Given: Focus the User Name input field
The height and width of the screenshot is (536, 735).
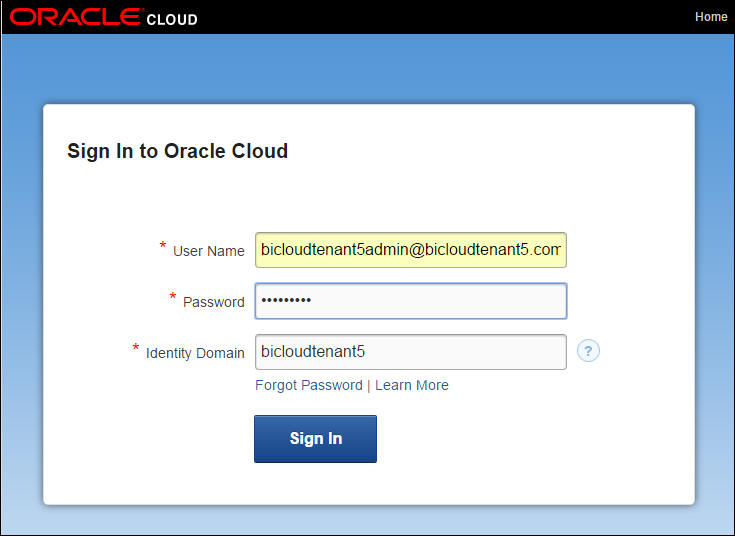Looking at the screenshot, I should [411, 250].
